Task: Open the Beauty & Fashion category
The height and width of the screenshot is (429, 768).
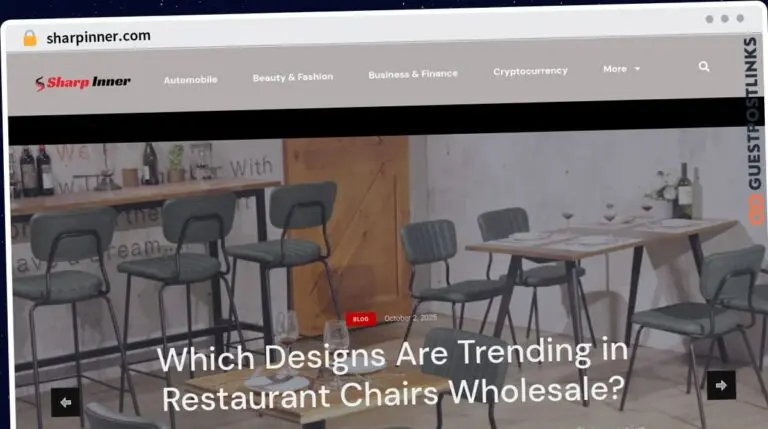Action: coord(293,77)
